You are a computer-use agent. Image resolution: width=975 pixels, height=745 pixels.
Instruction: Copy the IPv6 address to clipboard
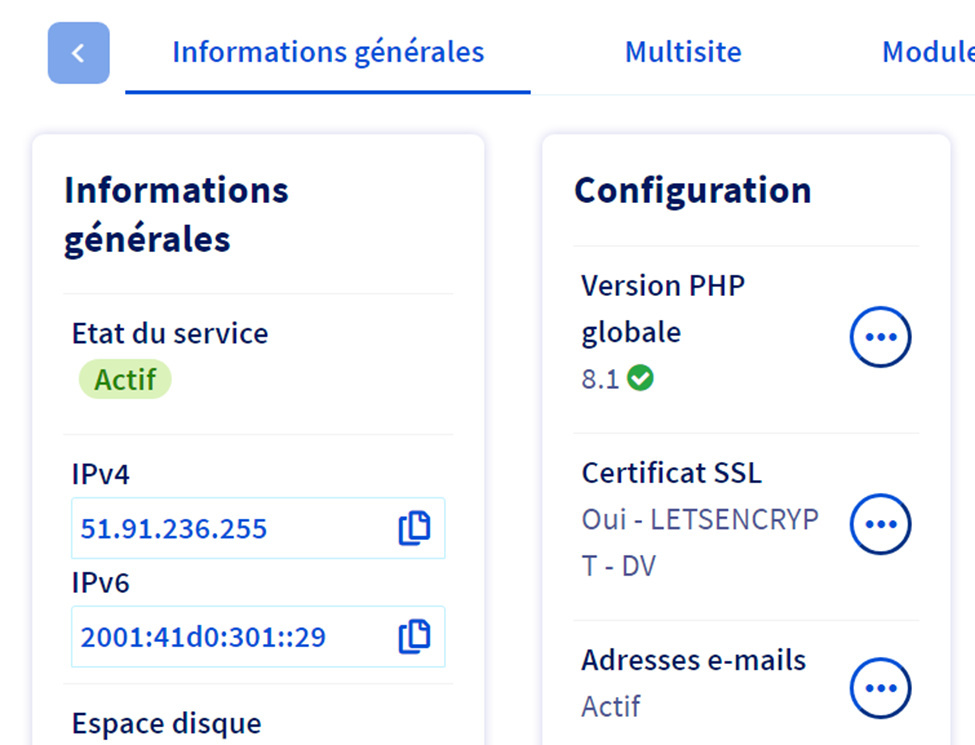coord(414,636)
